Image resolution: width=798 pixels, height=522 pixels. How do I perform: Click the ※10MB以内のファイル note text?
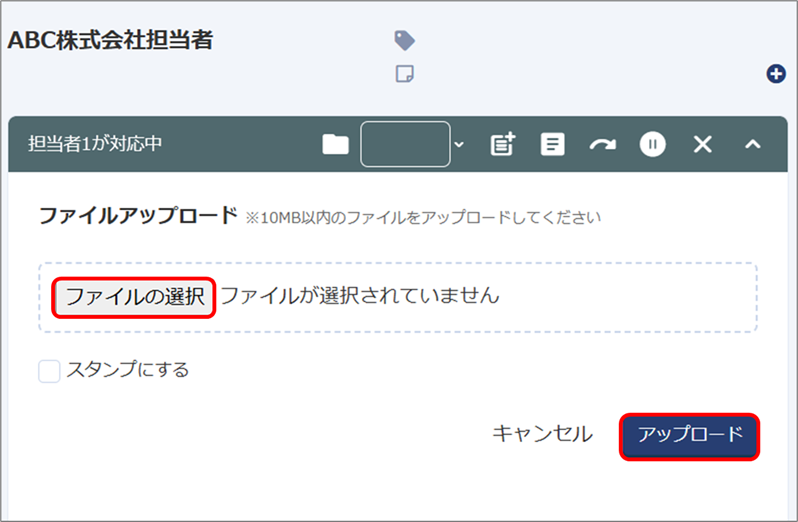[x=423, y=218]
